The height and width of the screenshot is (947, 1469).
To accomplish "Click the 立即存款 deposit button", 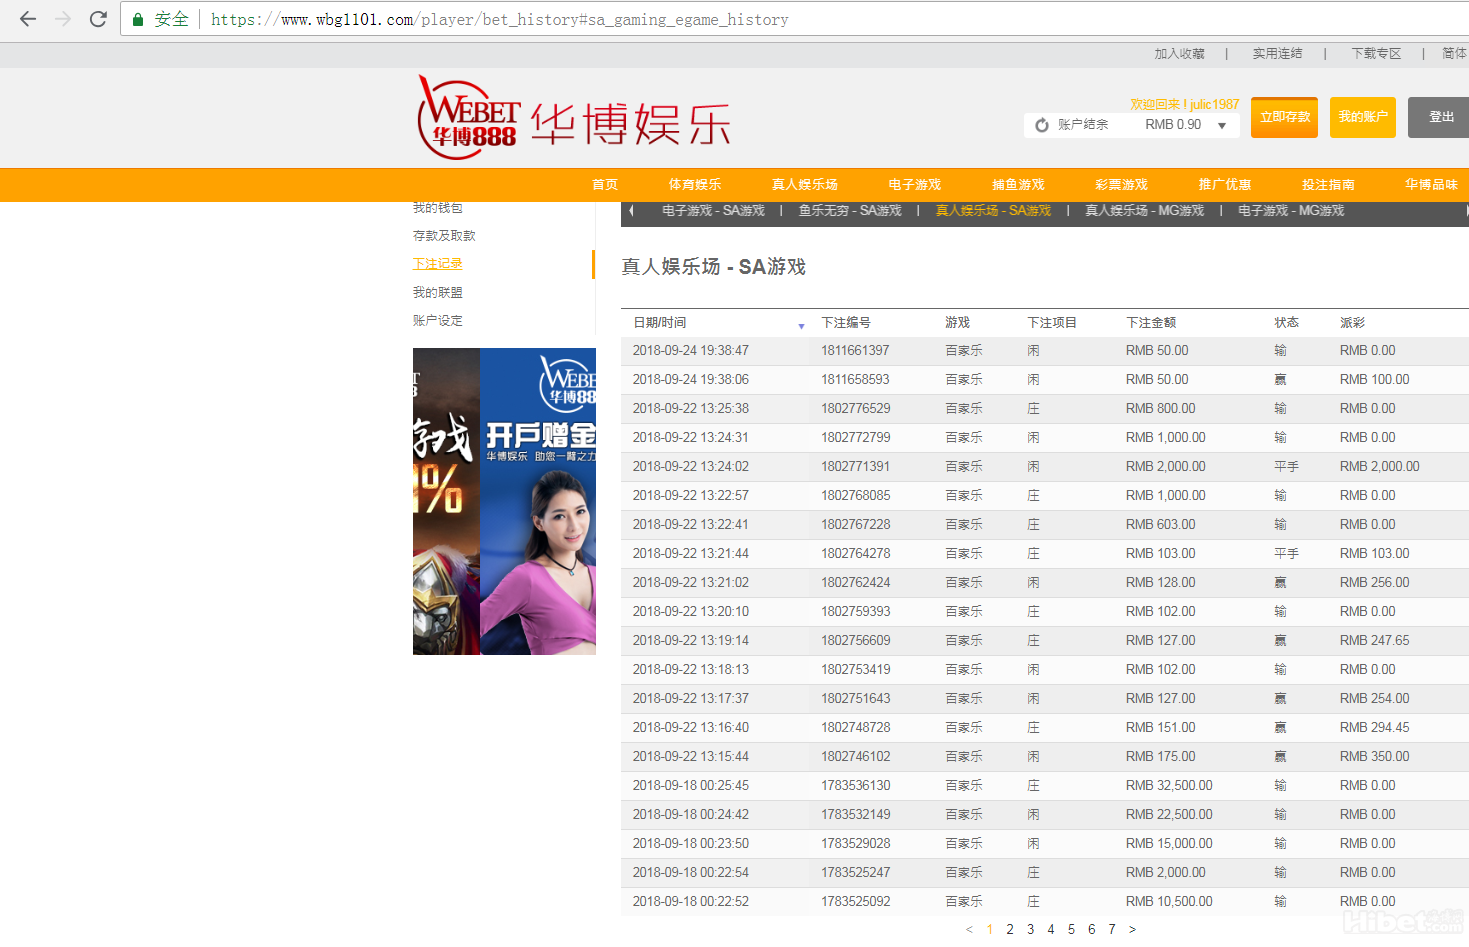I will coord(1284,117).
